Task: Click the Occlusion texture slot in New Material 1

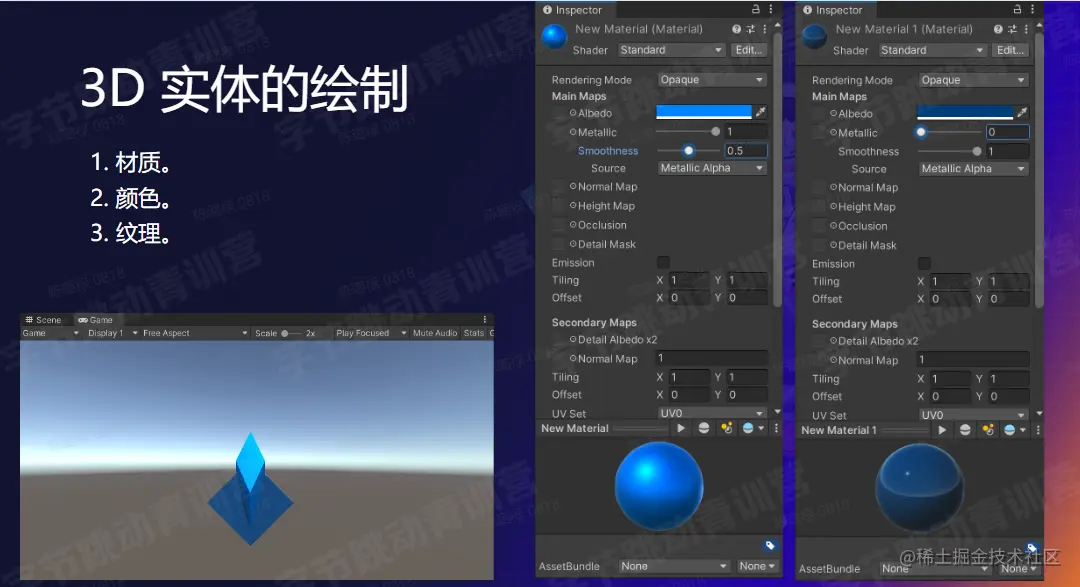Action: 819,226
